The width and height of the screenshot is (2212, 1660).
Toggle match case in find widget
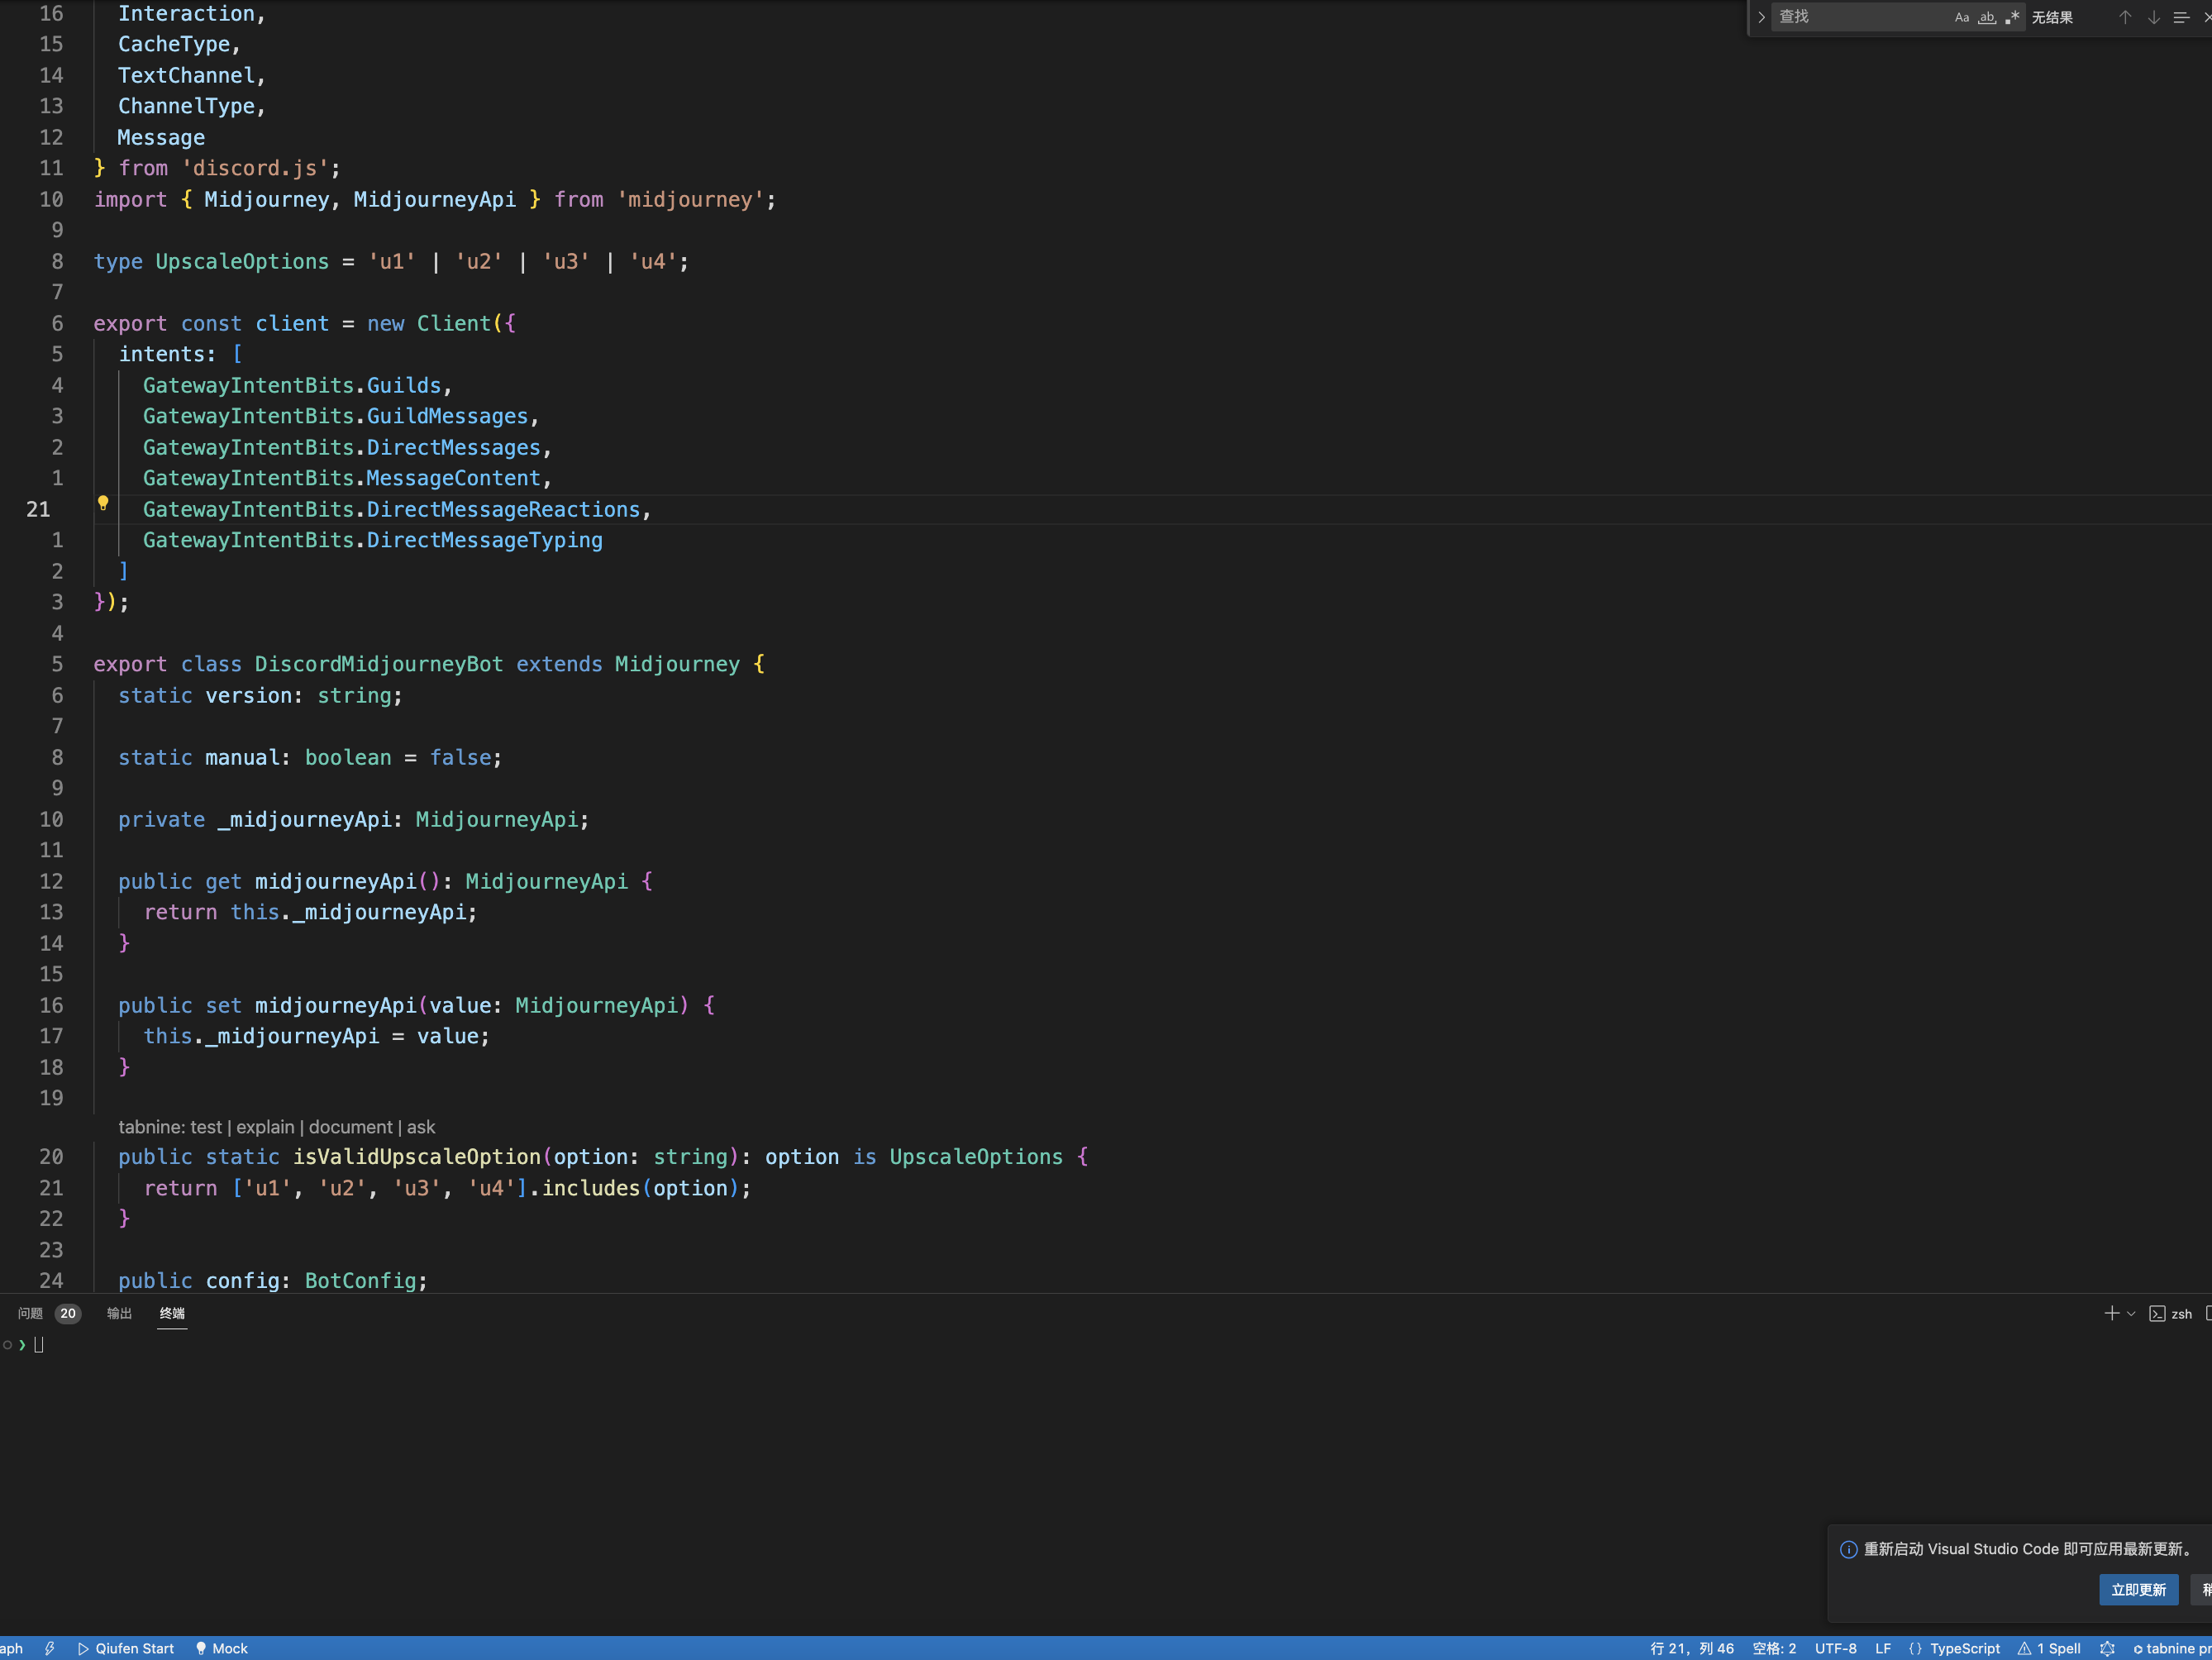pos(1961,17)
